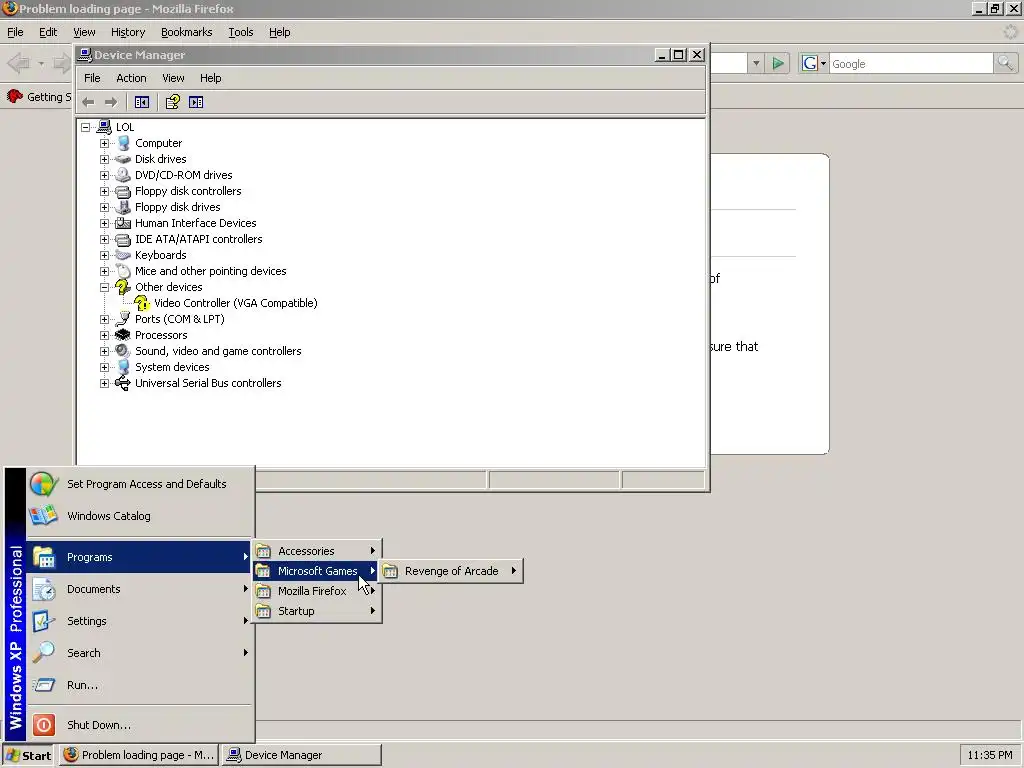
Task: Select the DVD/CD-ROM drives icon
Action: point(123,175)
